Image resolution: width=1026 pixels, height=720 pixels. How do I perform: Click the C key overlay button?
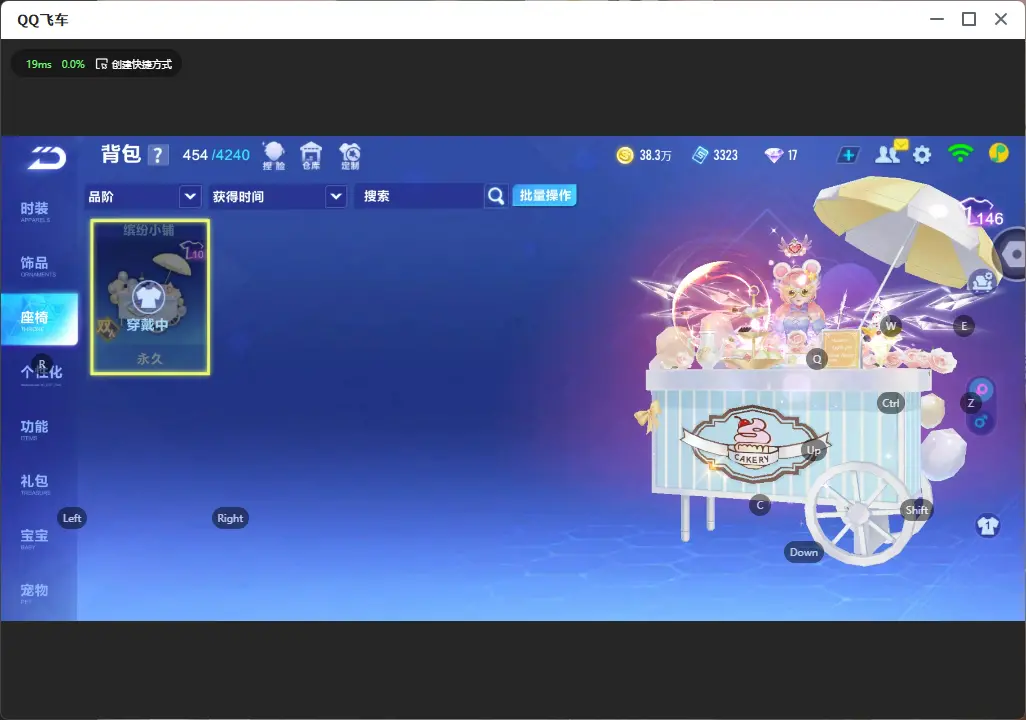tap(760, 505)
